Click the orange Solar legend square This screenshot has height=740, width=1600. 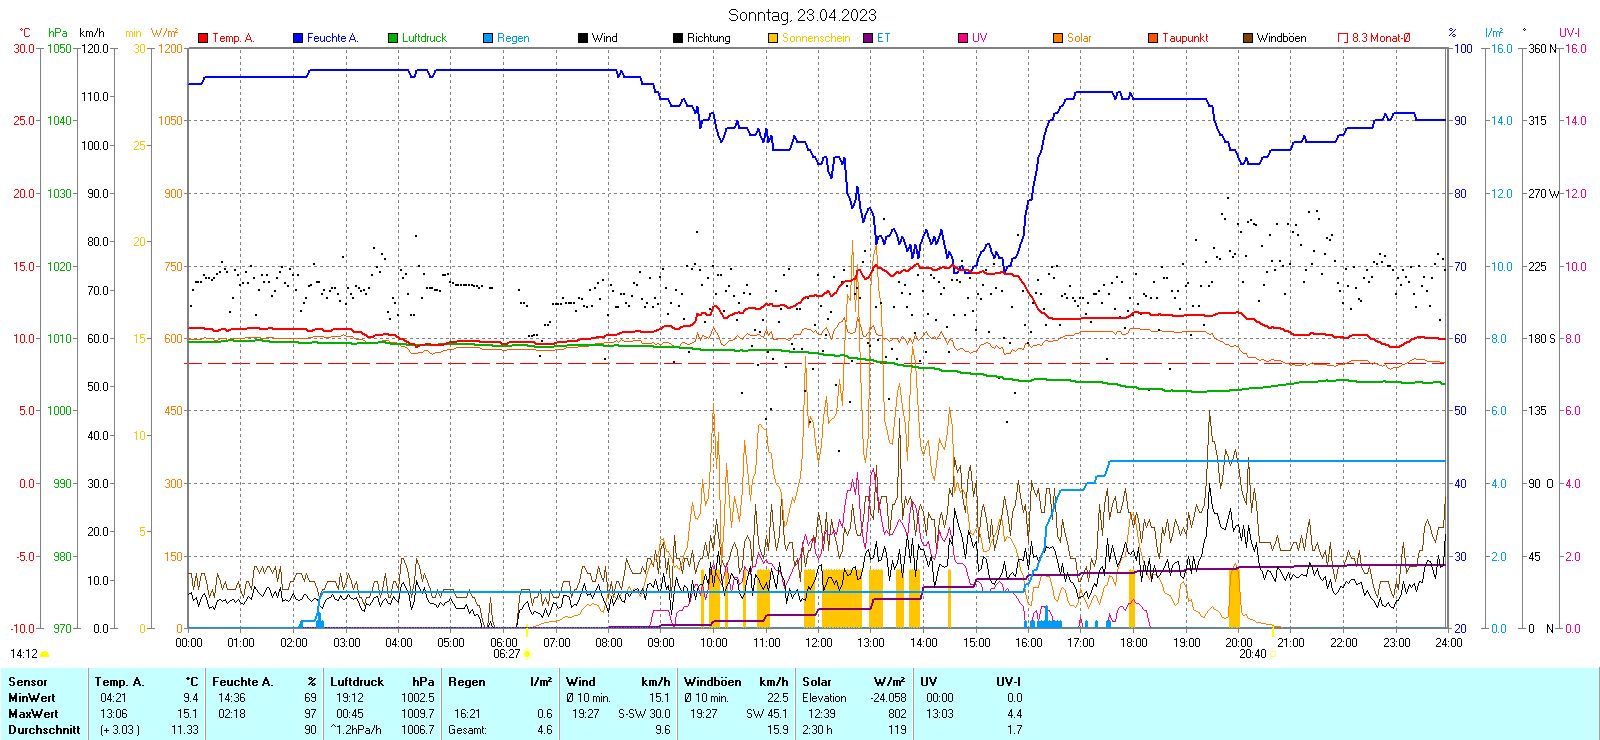coord(1058,38)
